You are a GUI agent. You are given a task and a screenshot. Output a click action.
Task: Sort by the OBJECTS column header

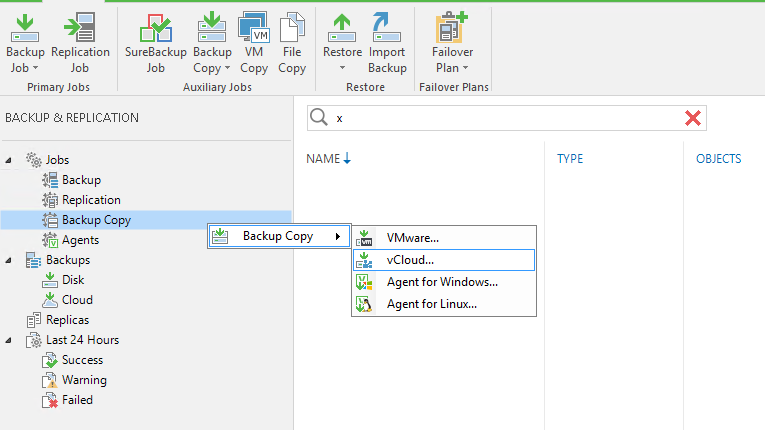pyautogui.click(x=719, y=159)
